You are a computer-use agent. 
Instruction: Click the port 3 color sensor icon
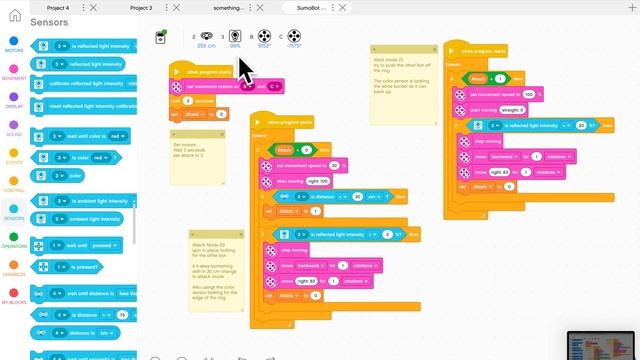click(x=235, y=36)
